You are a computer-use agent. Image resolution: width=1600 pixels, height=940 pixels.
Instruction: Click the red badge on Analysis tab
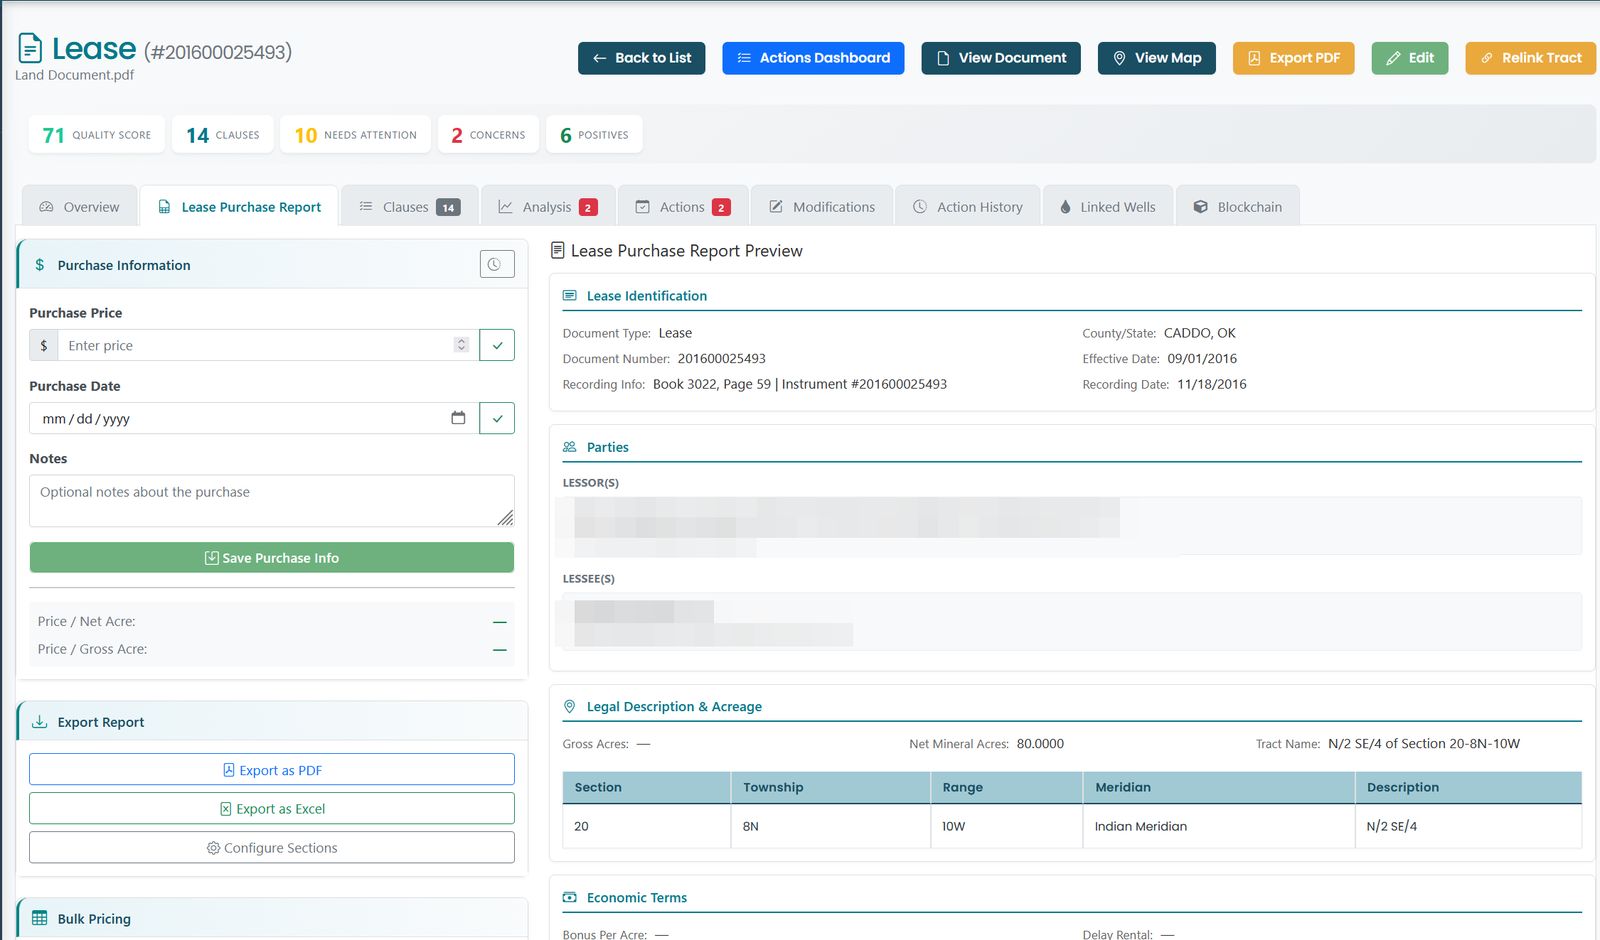(588, 207)
